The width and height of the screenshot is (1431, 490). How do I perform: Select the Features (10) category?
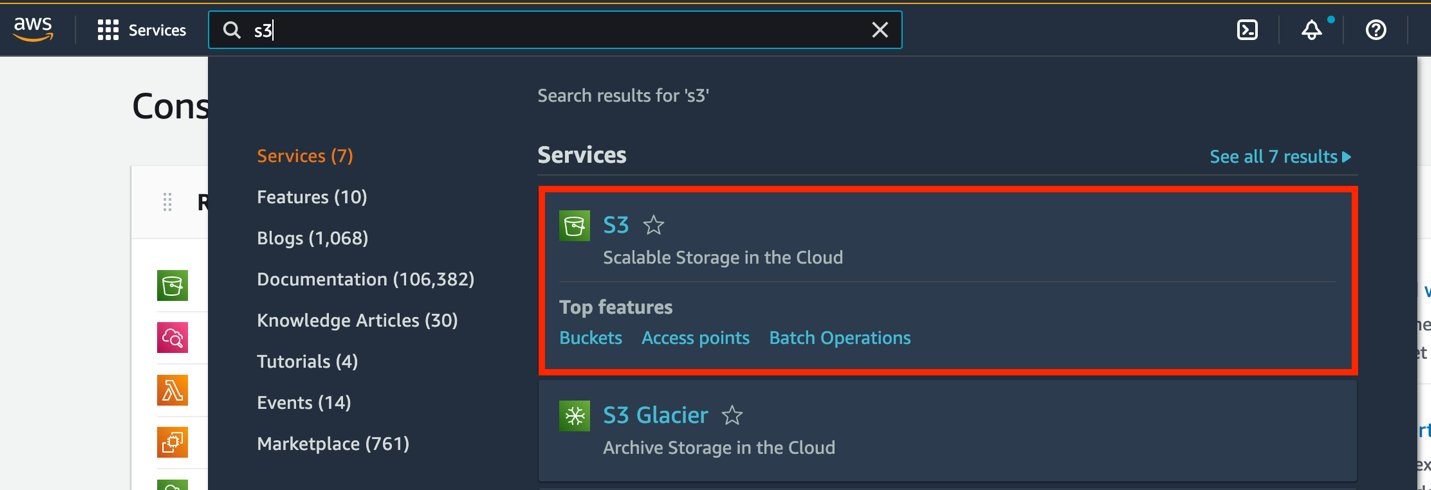(x=312, y=197)
